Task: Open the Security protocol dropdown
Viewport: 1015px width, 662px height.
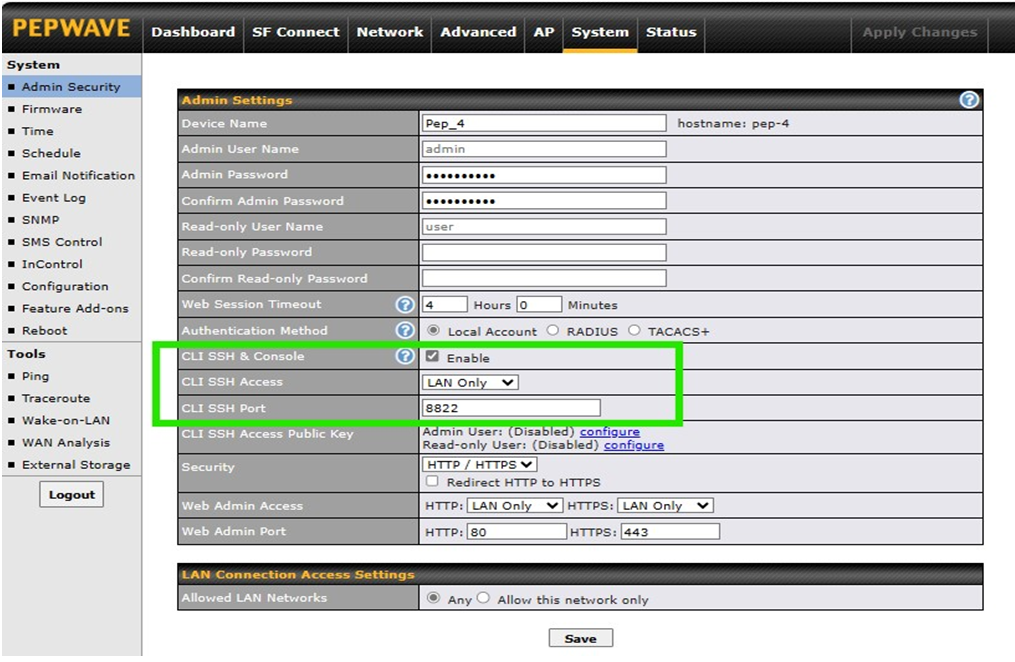Action: 480,464
